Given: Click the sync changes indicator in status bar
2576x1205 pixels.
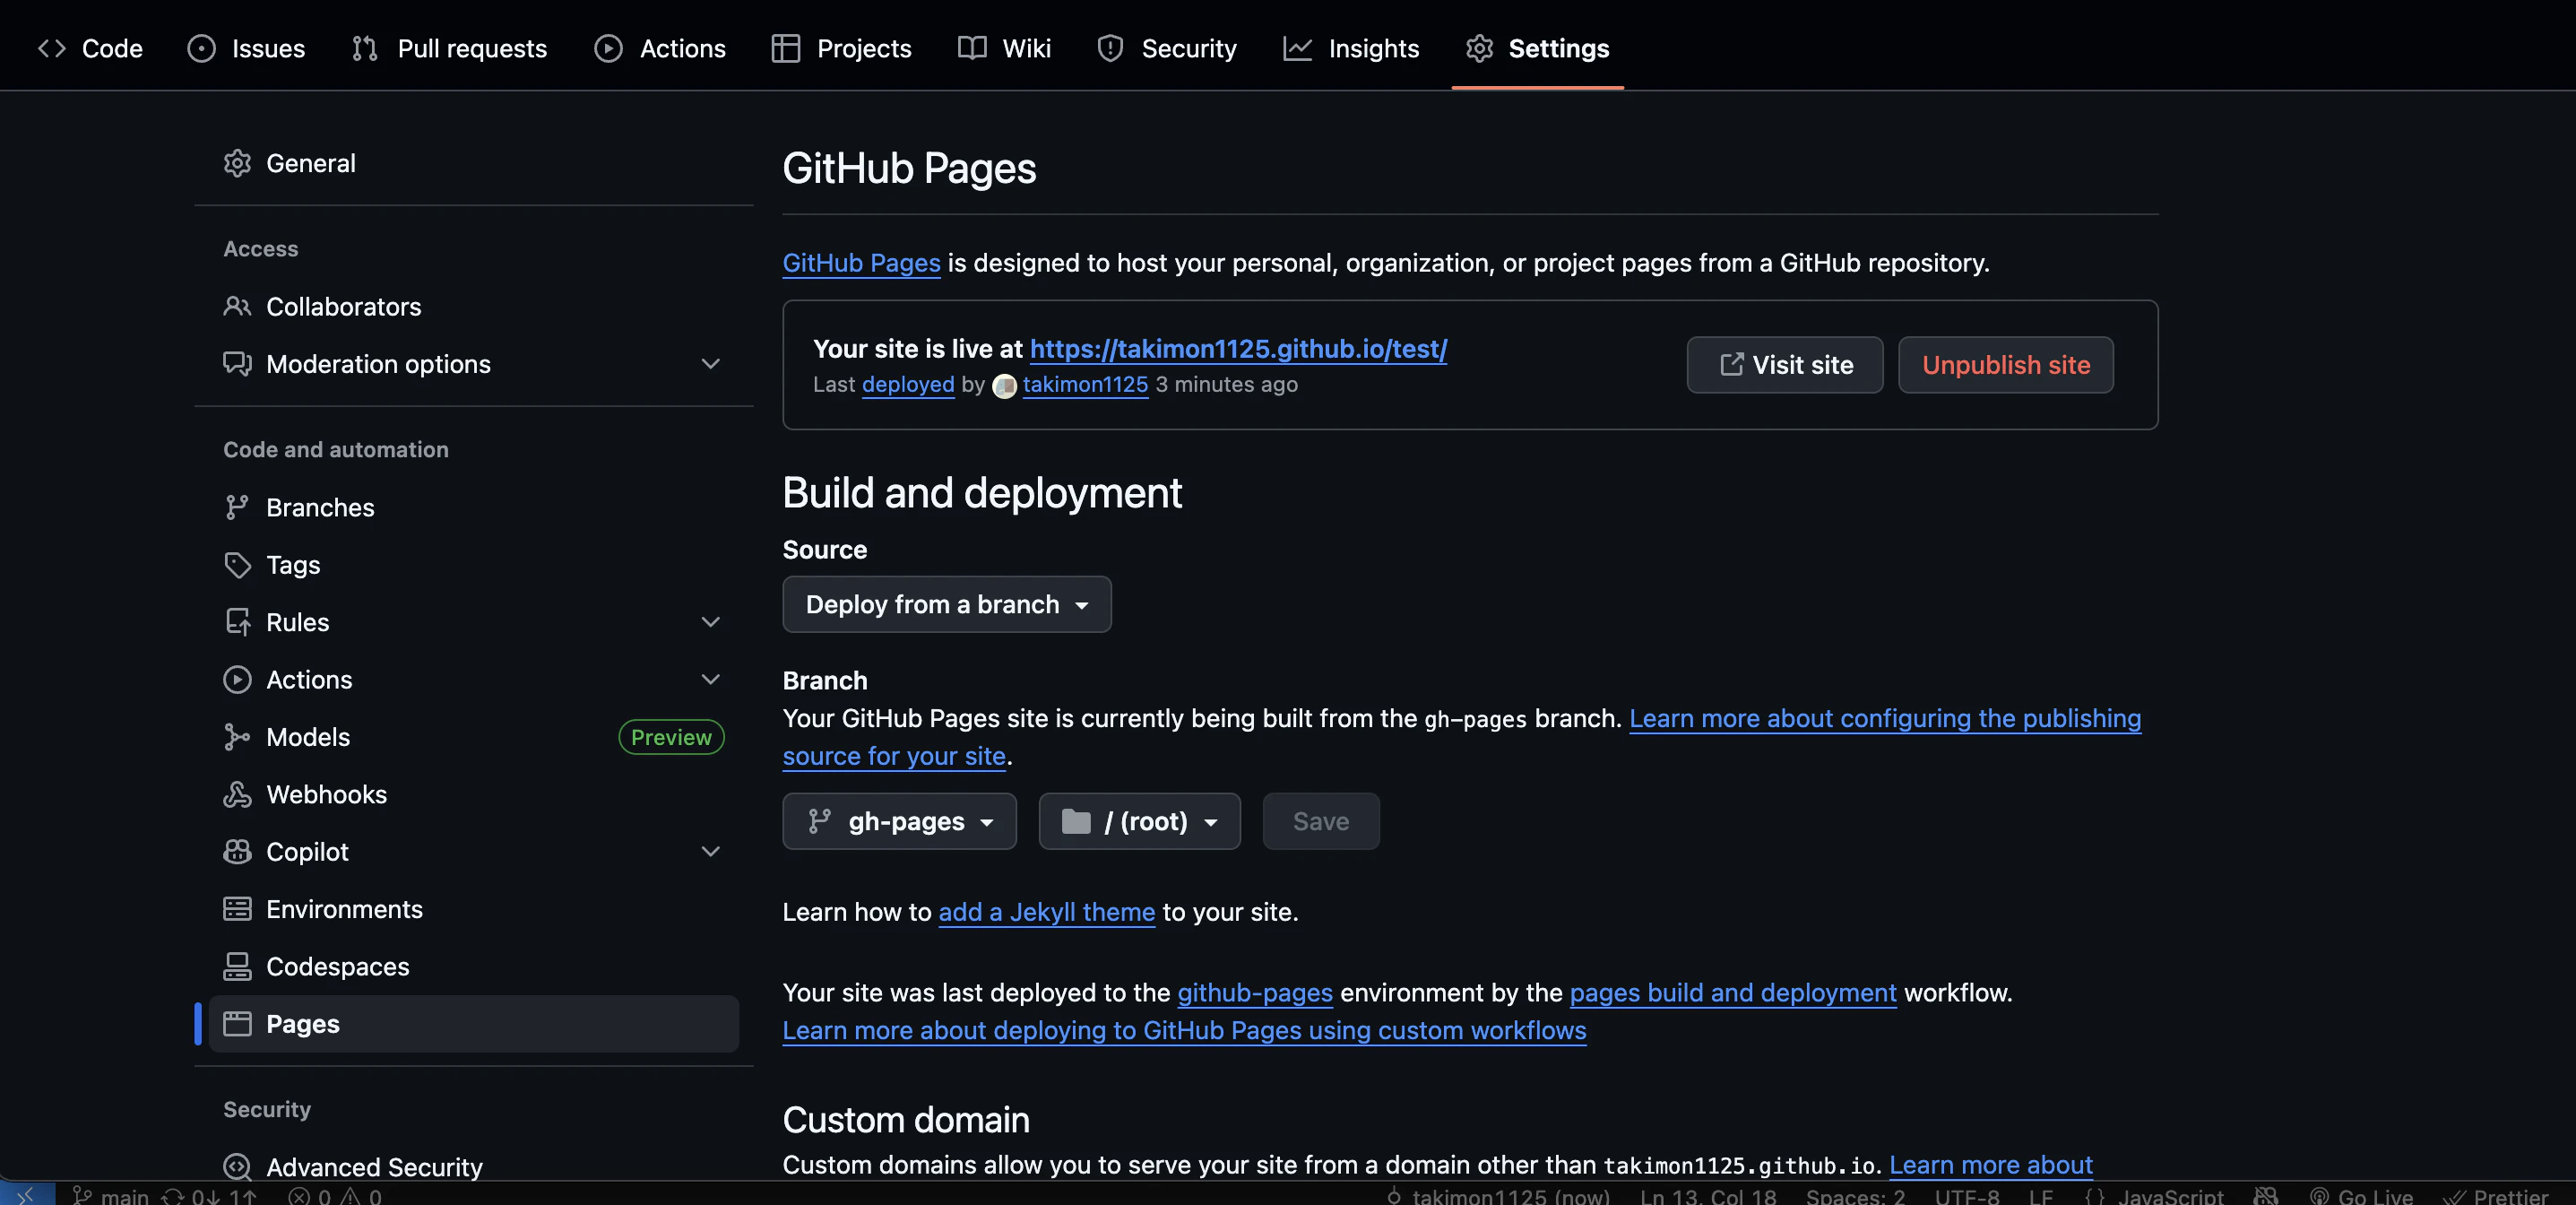Looking at the screenshot, I should point(209,1195).
